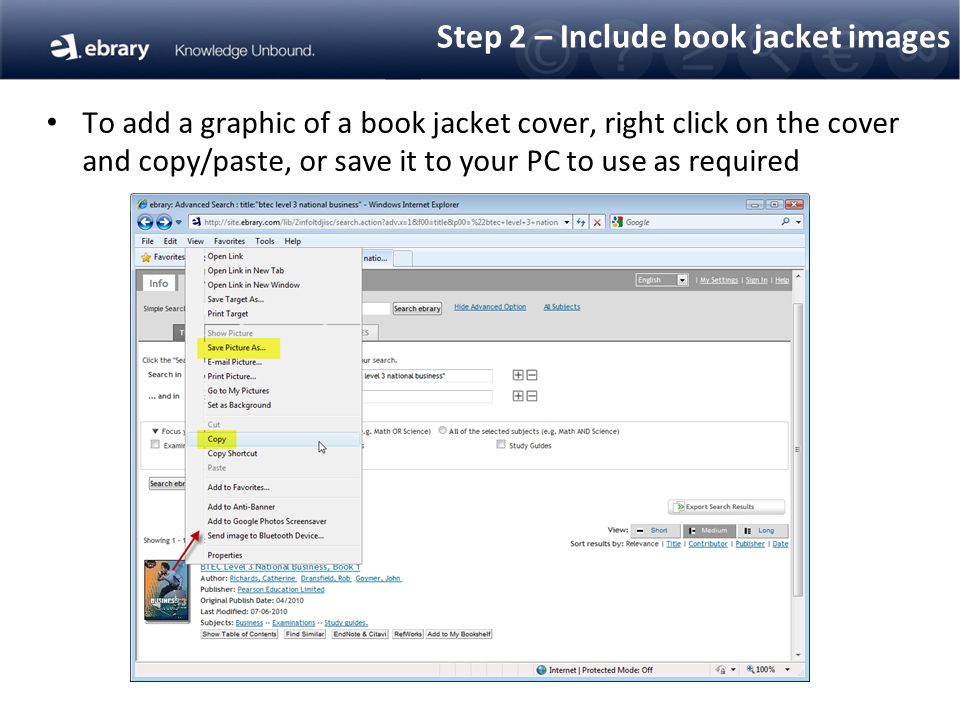This screenshot has width=960, height=720.
Task: Click the Show Table of Contents button
Action: [239, 634]
